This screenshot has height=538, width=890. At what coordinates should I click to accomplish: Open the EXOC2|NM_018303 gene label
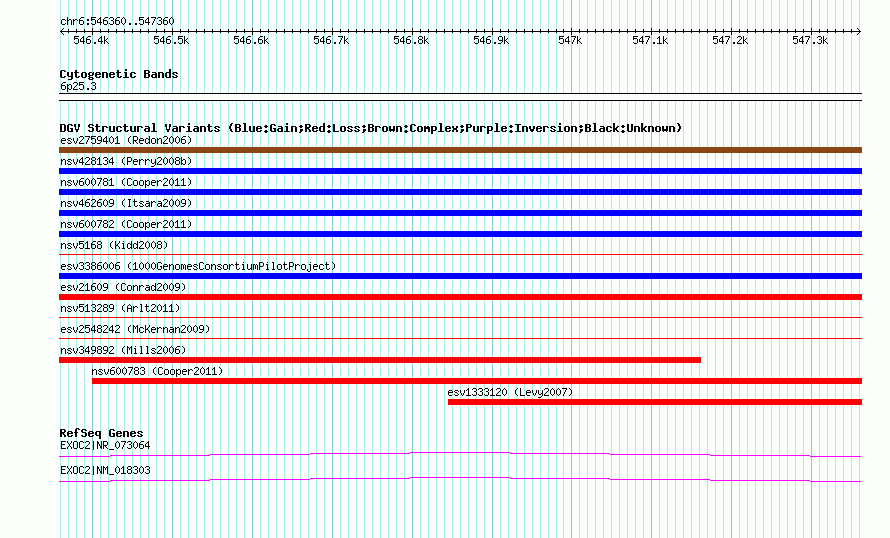point(105,470)
